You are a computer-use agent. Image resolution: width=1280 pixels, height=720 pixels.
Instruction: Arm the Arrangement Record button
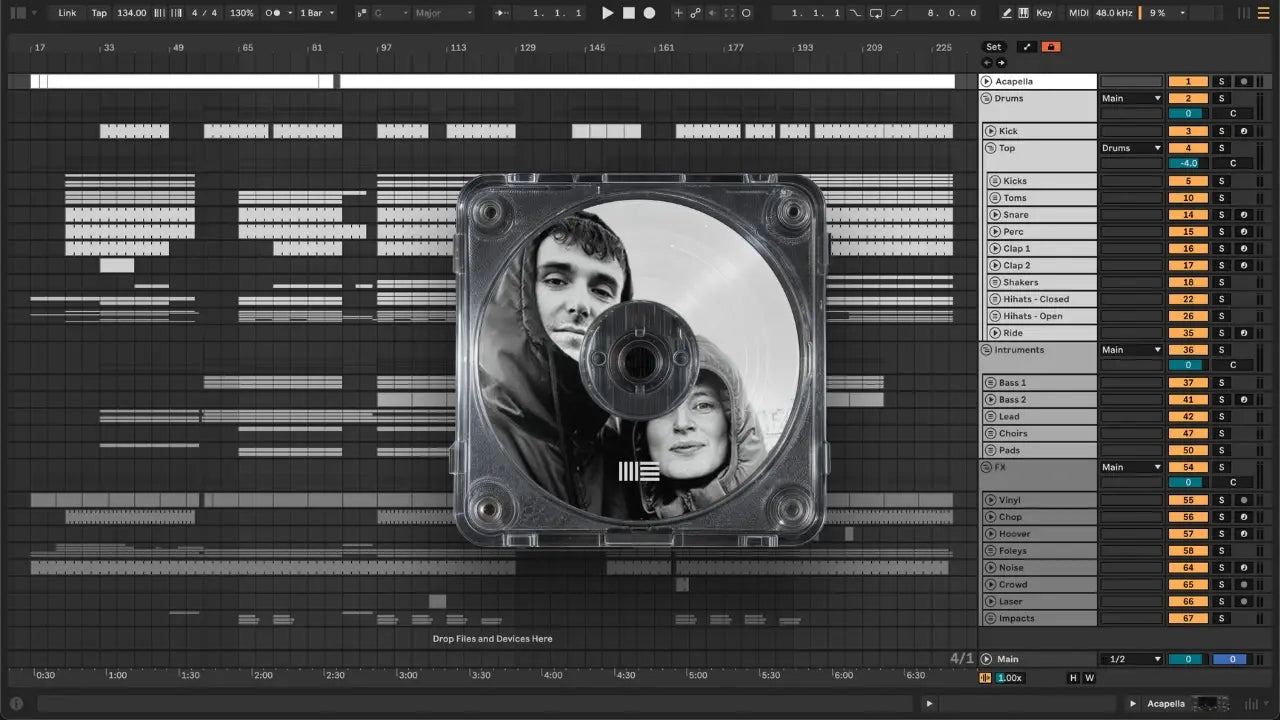pos(650,13)
